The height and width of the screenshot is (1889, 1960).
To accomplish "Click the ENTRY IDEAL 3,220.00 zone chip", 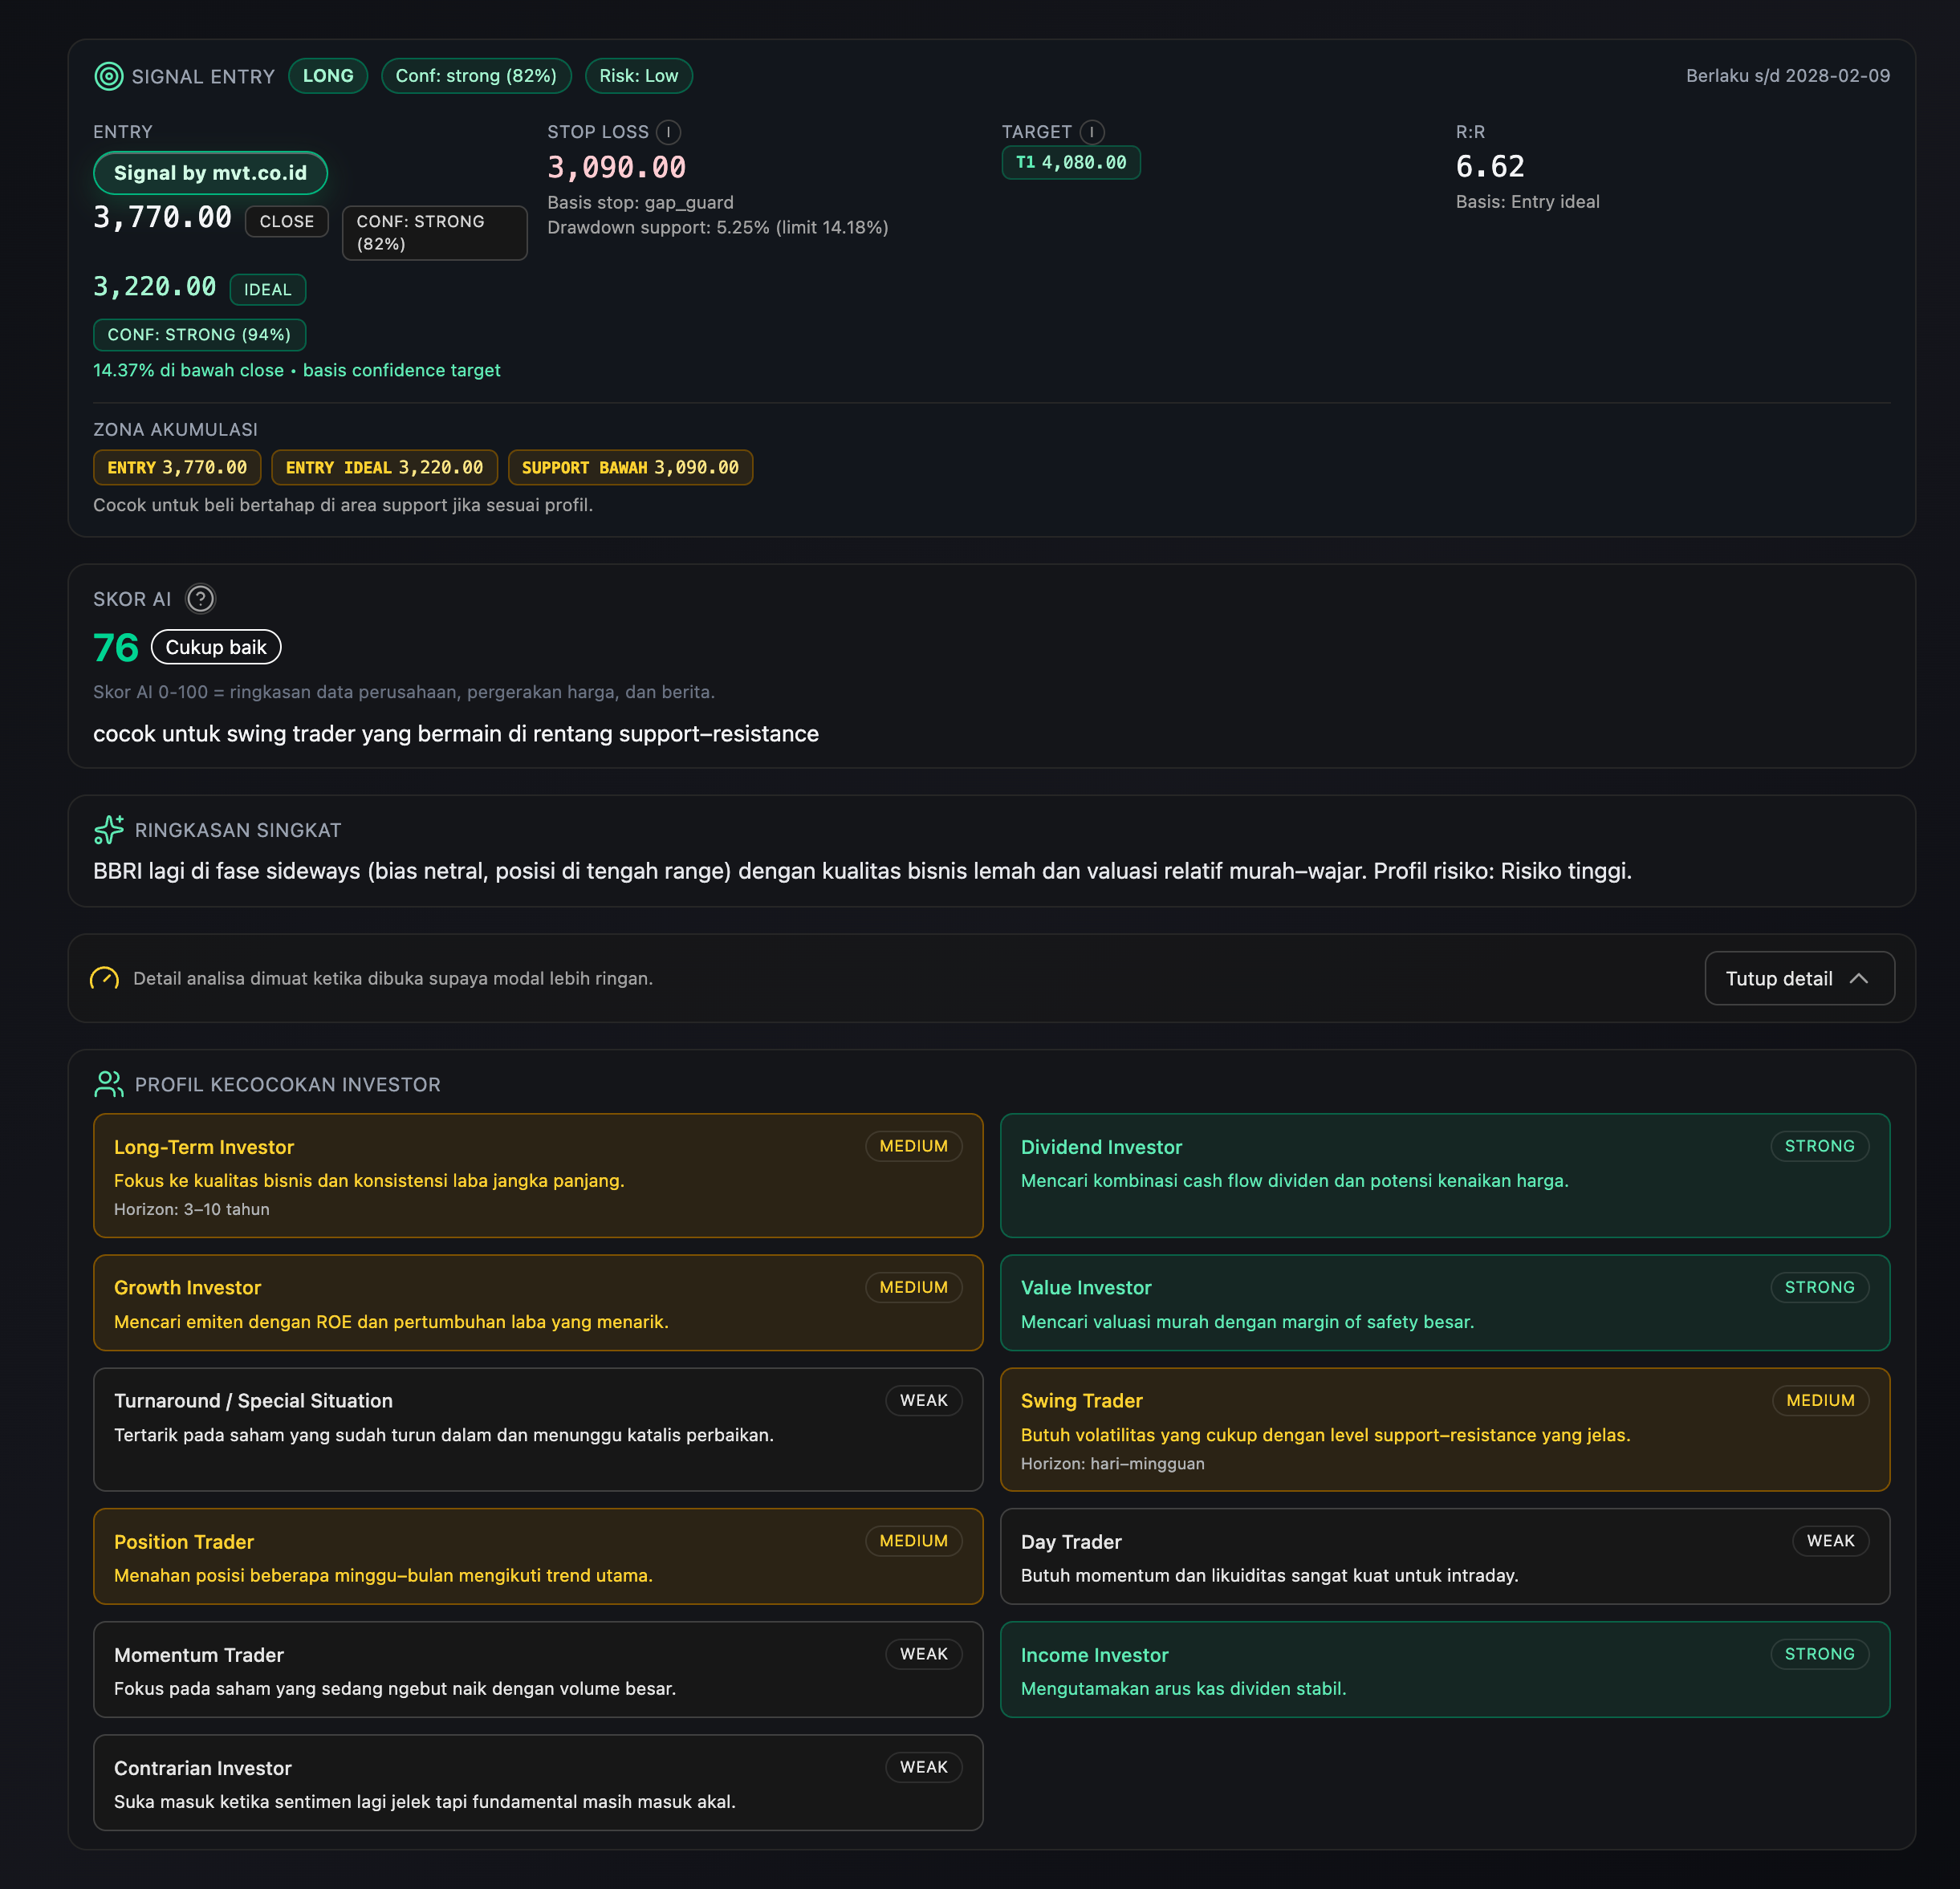I will click(384, 467).
